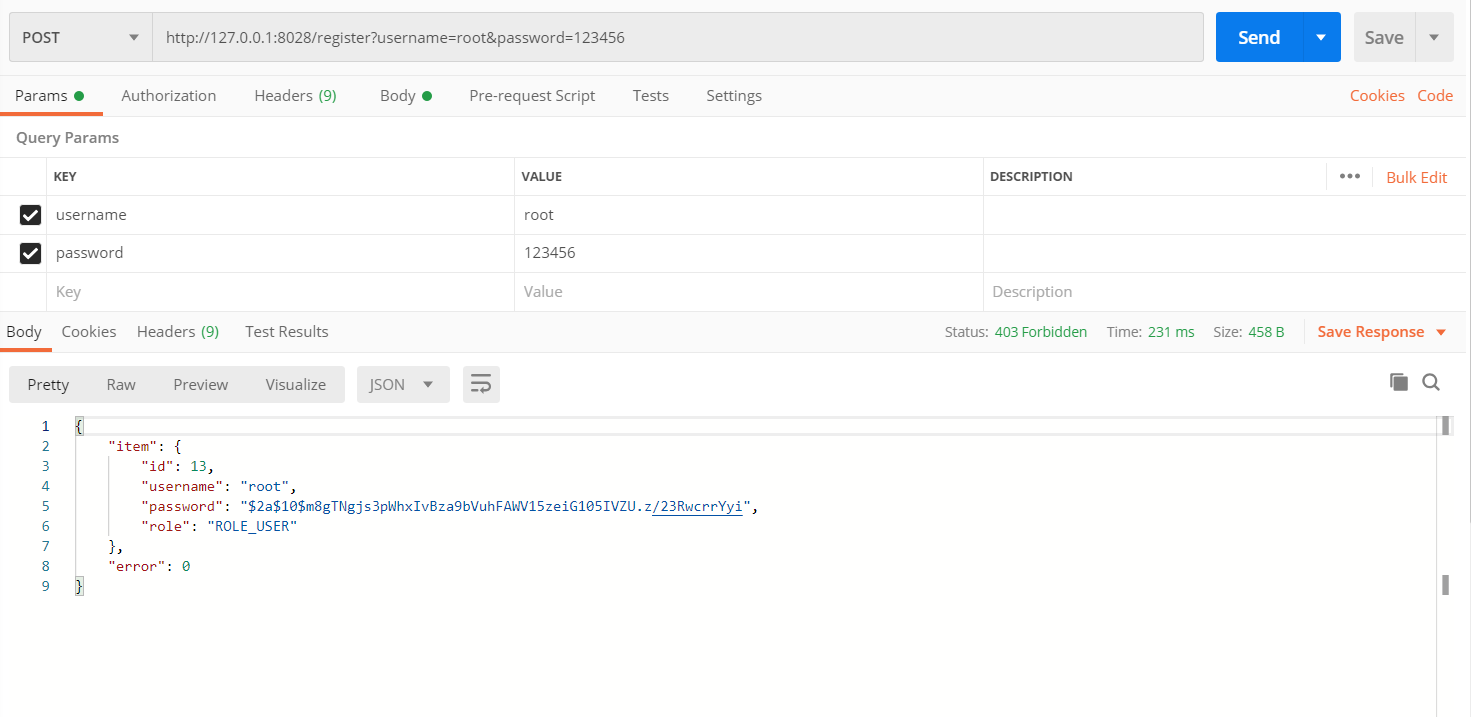Viewport: 1471px width, 717px height.
Task: Switch to the Authorization tab
Action: 168,95
